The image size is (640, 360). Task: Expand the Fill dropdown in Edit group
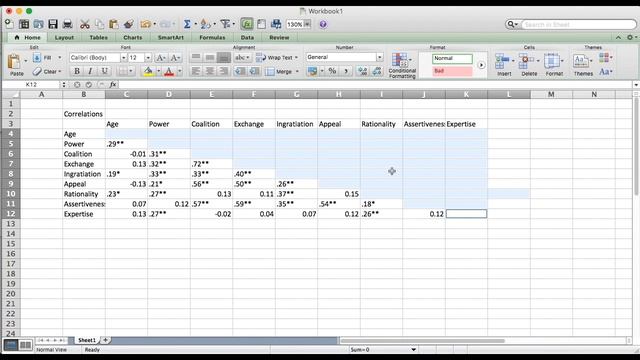click(60, 58)
